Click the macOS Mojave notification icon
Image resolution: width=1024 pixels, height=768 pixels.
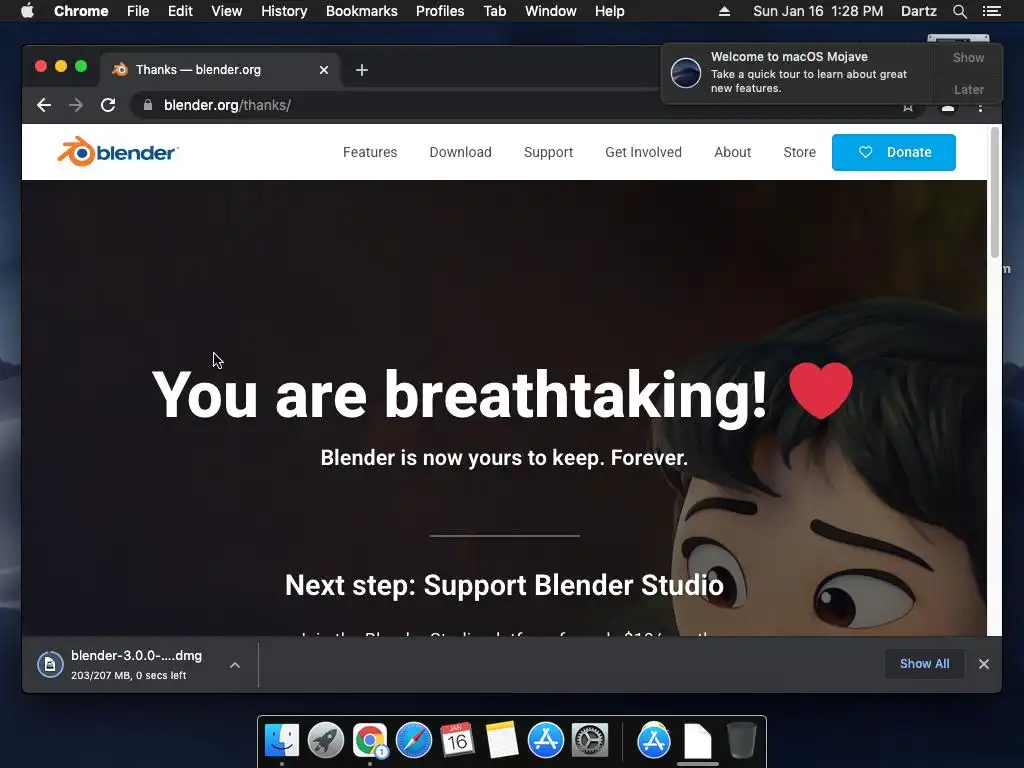[686, 72]
